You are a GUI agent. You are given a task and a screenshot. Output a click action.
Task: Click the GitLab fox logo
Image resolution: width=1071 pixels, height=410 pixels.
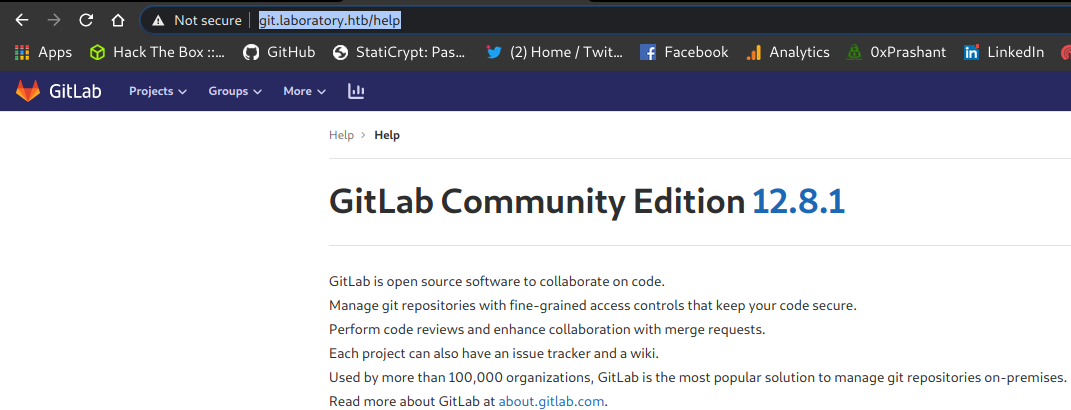pos(28,91)
